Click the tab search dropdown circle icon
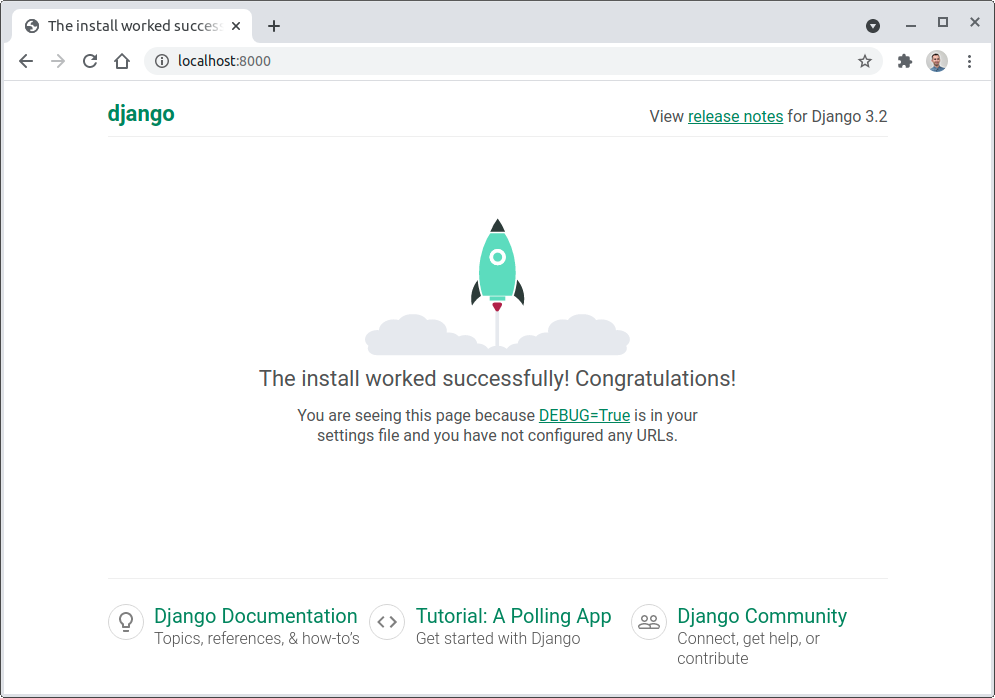Viewport: 995px width, 698px height. [x=873, y=26]
